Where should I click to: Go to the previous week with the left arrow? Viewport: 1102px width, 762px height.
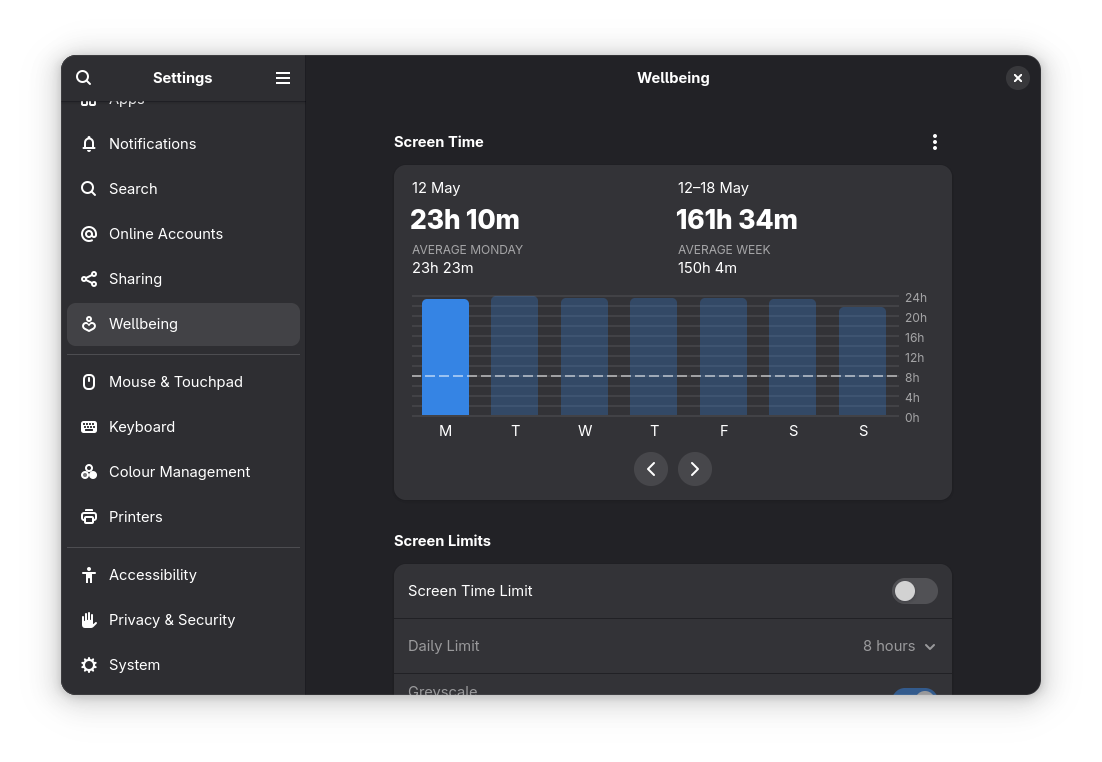651,468
